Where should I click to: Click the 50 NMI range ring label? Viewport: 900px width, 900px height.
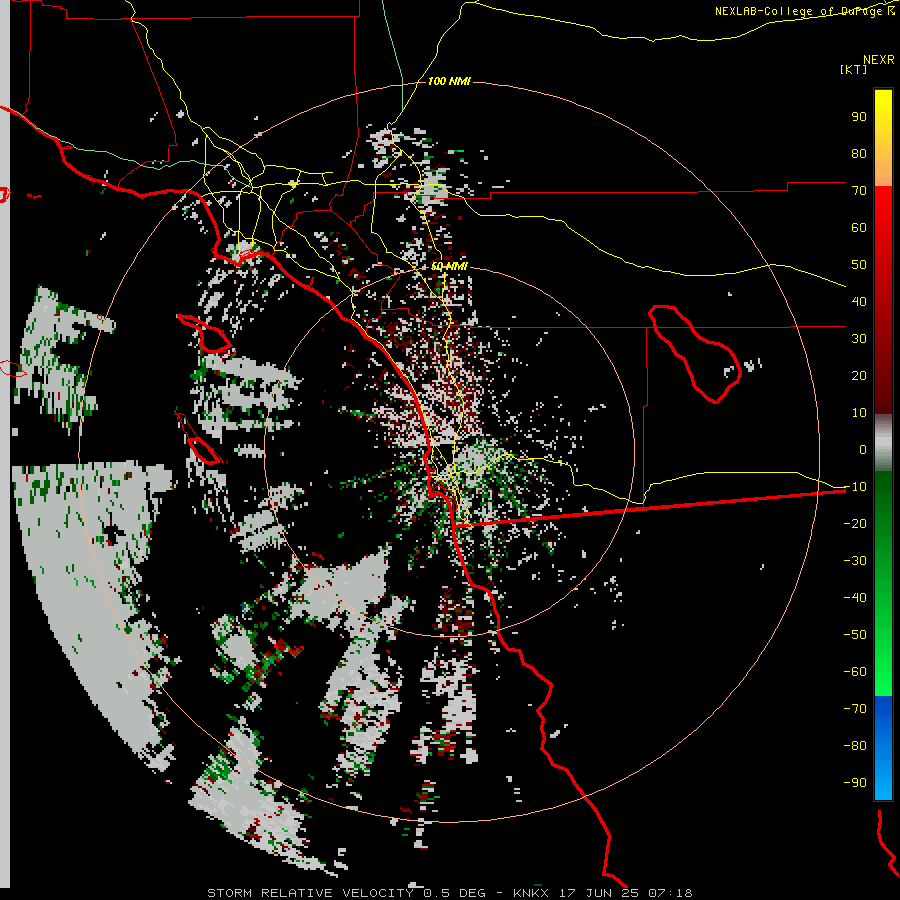(449, 267)
